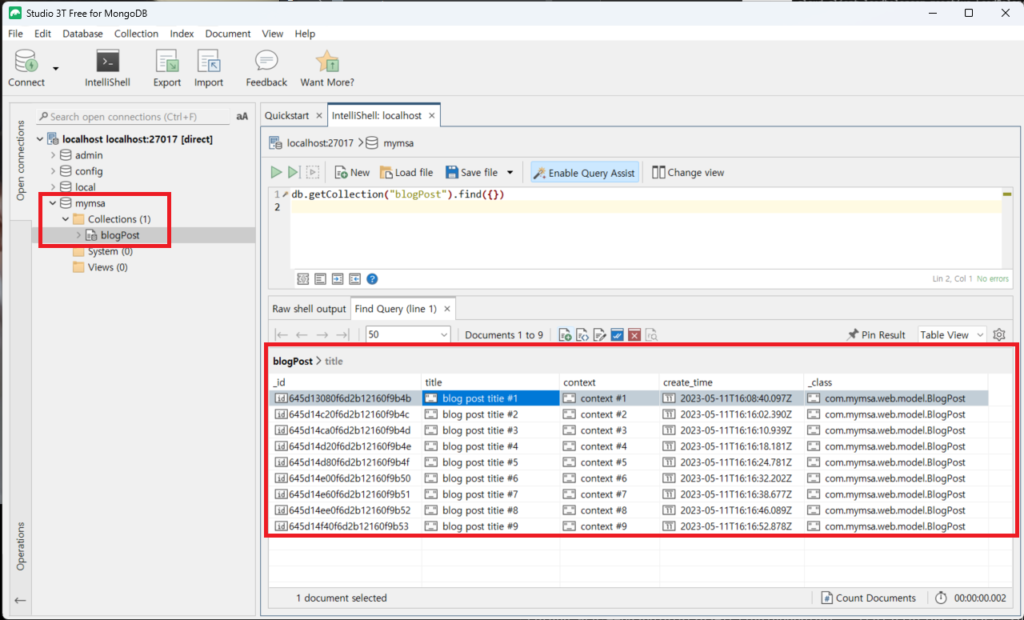Open the Help menu
Image resolution: width=1024 pixels, height=620 pixels.
pyautogui.click(x=304, y=34)
